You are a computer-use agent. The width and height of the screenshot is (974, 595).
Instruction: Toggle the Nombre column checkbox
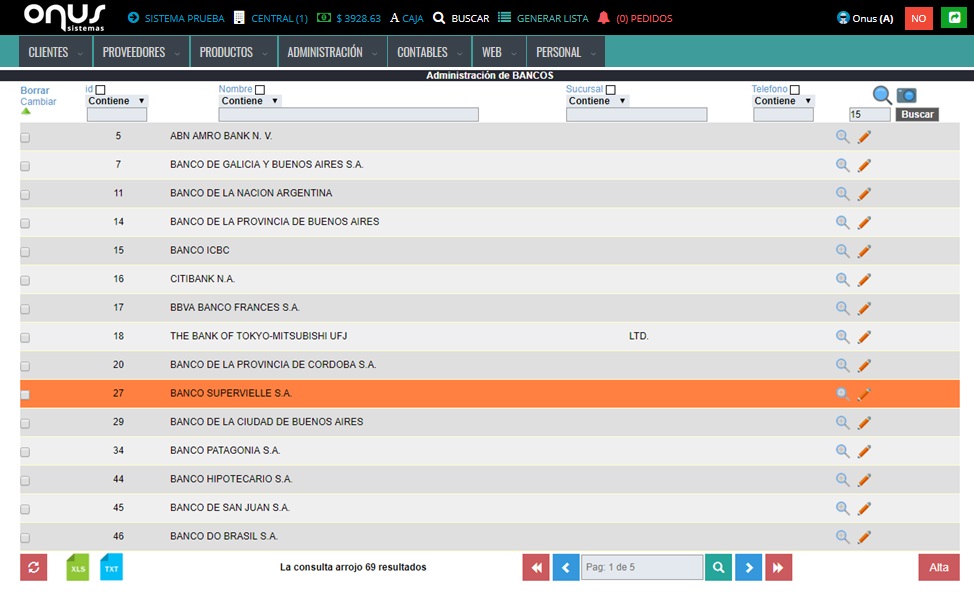click(260, 89)
